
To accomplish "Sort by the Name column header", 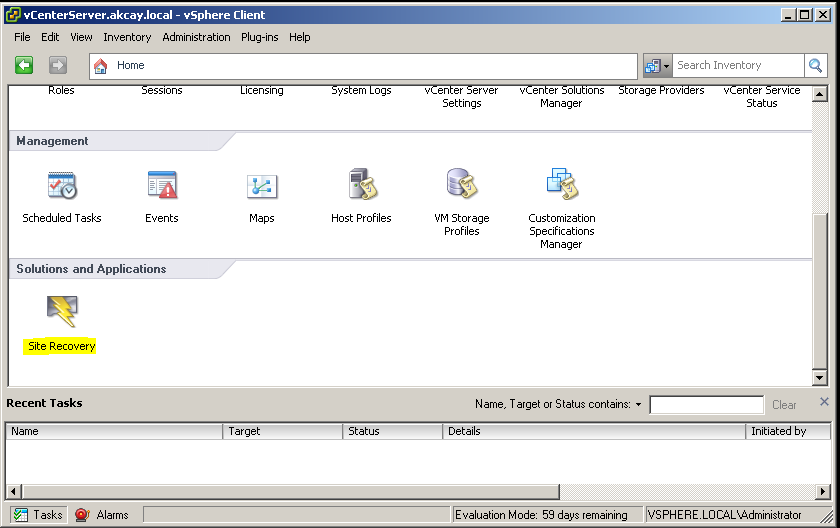I will [114, 431].
